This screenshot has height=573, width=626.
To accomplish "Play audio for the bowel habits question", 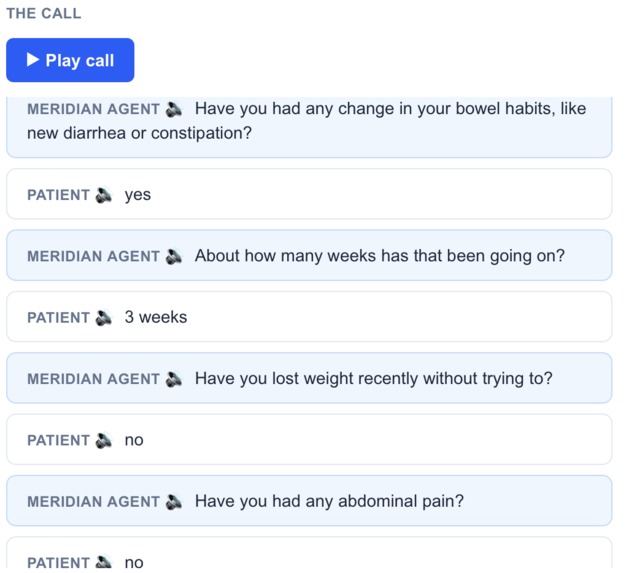I will pyautogui.click(x=174, y=109).
